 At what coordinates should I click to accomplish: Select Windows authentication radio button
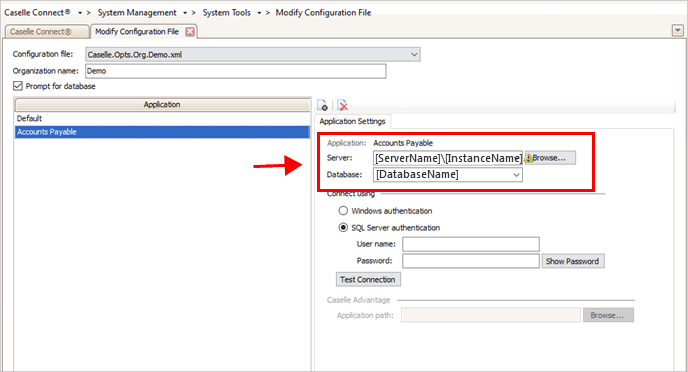click(343, 211)
